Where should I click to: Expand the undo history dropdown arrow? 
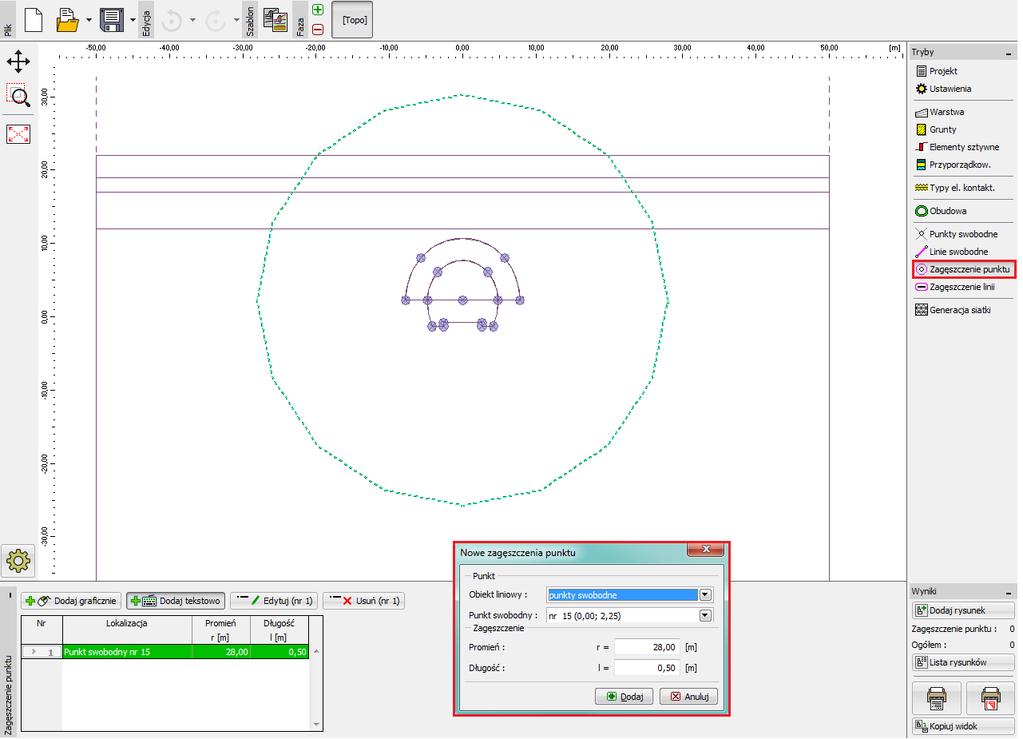tap(192, 20)
